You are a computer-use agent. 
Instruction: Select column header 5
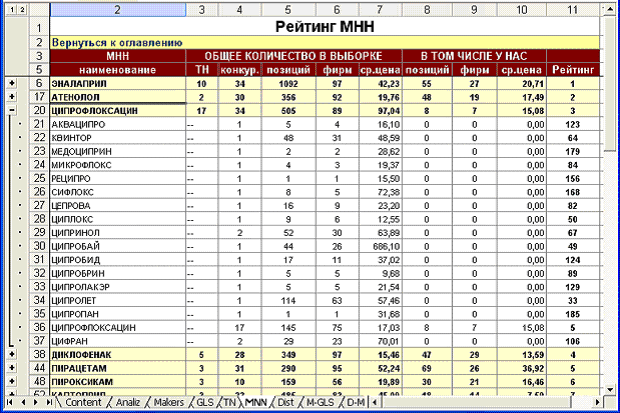pyautogui.click(x=288, y=9)
